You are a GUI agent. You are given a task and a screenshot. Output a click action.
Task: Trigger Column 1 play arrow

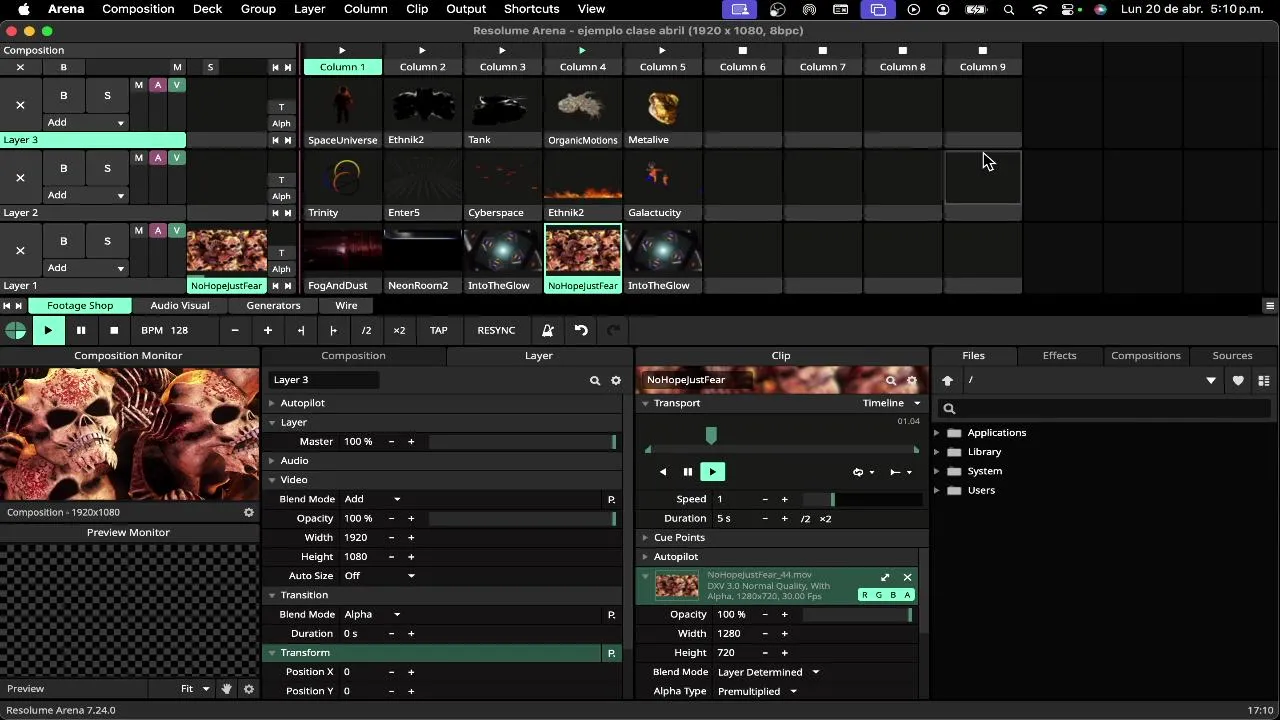342,50
